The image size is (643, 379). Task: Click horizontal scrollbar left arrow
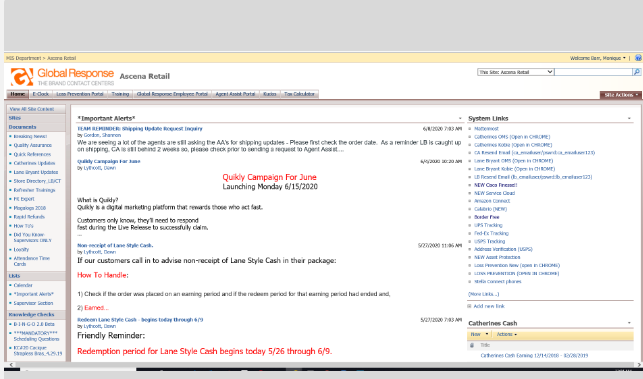[x=11, y=364]
